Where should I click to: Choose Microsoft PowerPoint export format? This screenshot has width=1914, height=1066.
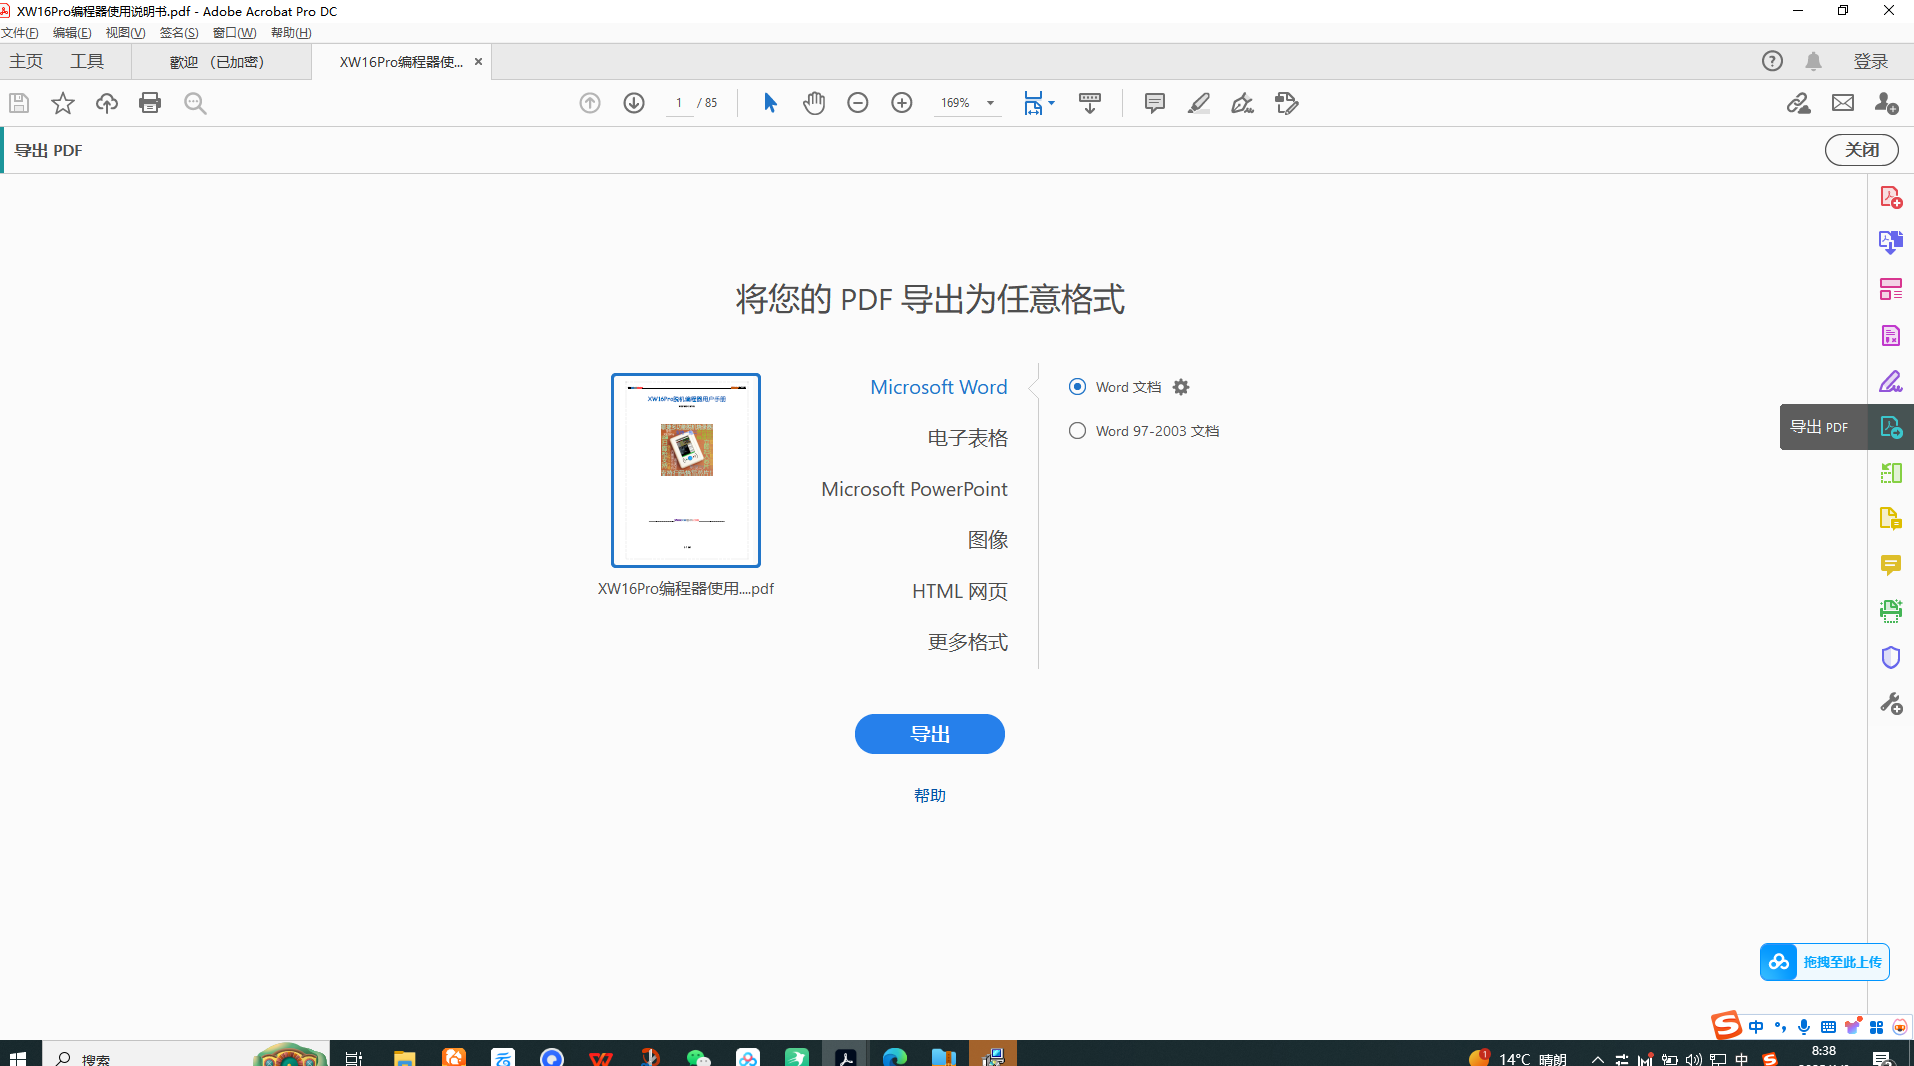(914, 489)
